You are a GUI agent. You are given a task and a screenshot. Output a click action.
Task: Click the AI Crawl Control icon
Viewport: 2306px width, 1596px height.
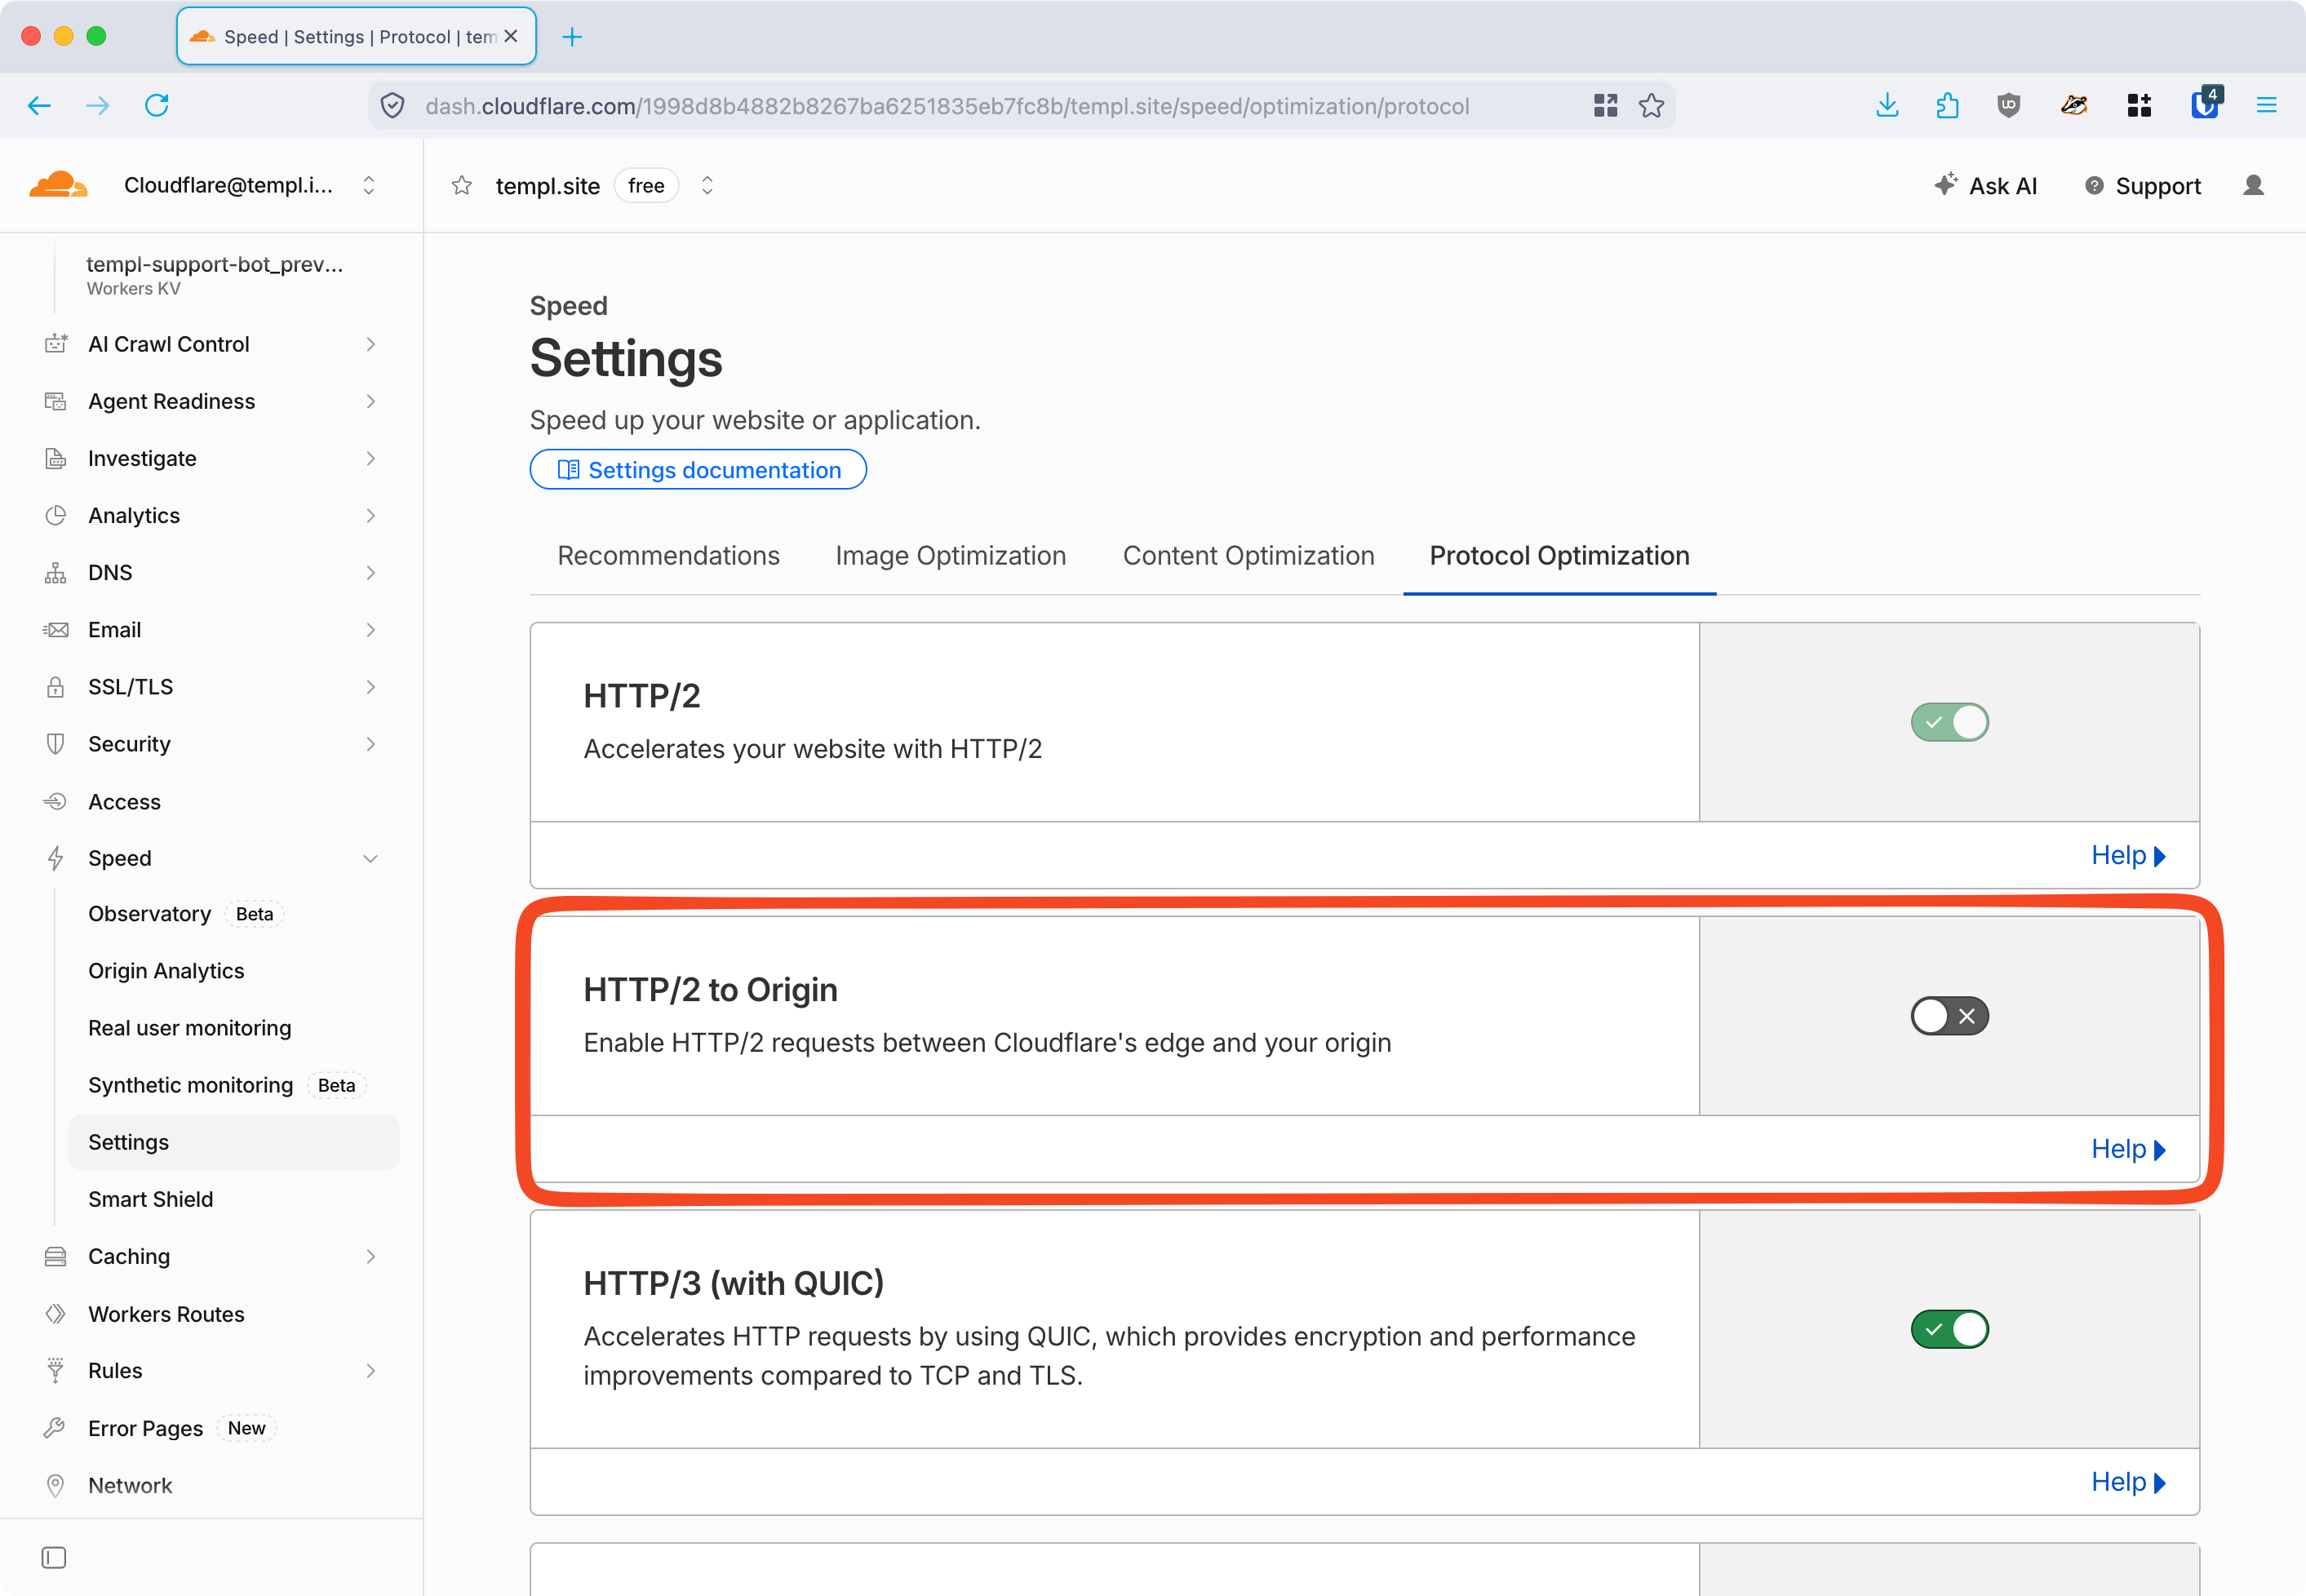pos(56,344)
